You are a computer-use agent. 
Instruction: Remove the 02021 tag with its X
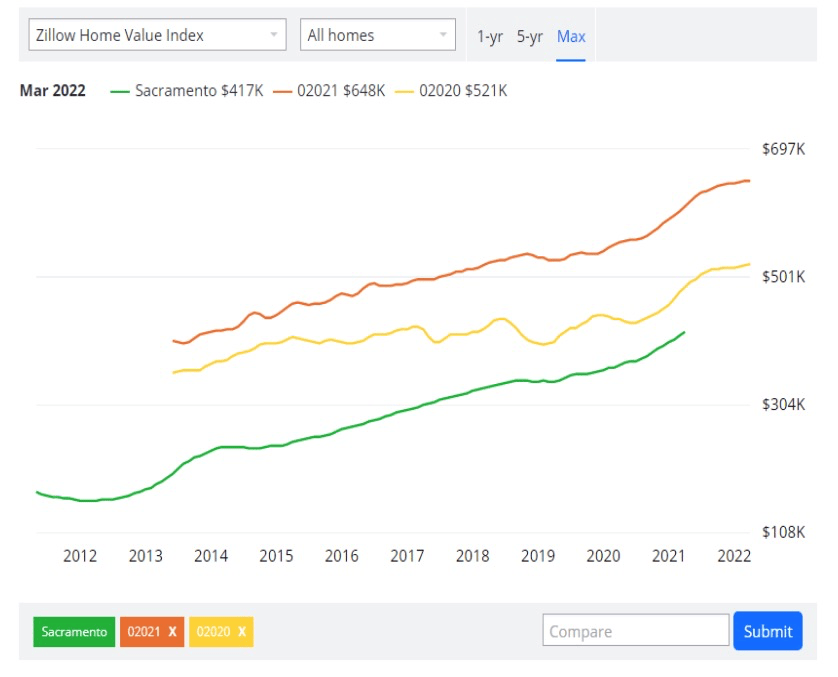pos(173,632)
